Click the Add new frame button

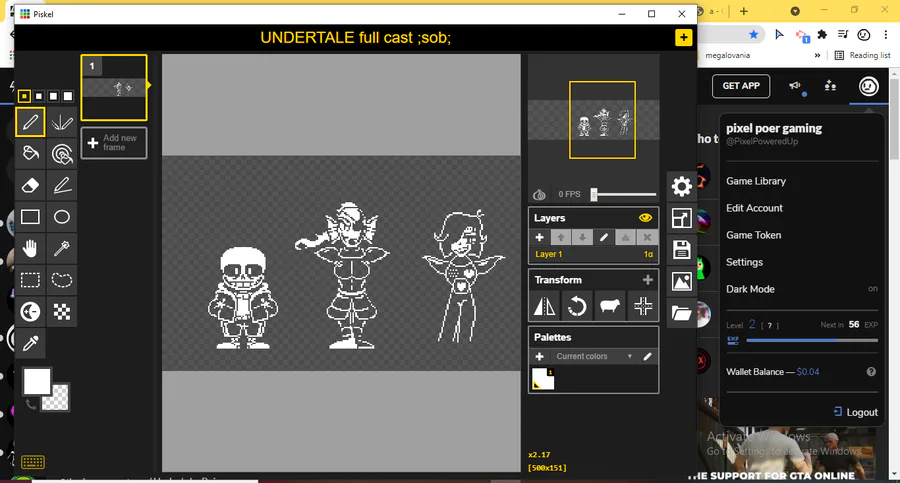(114, 142)
